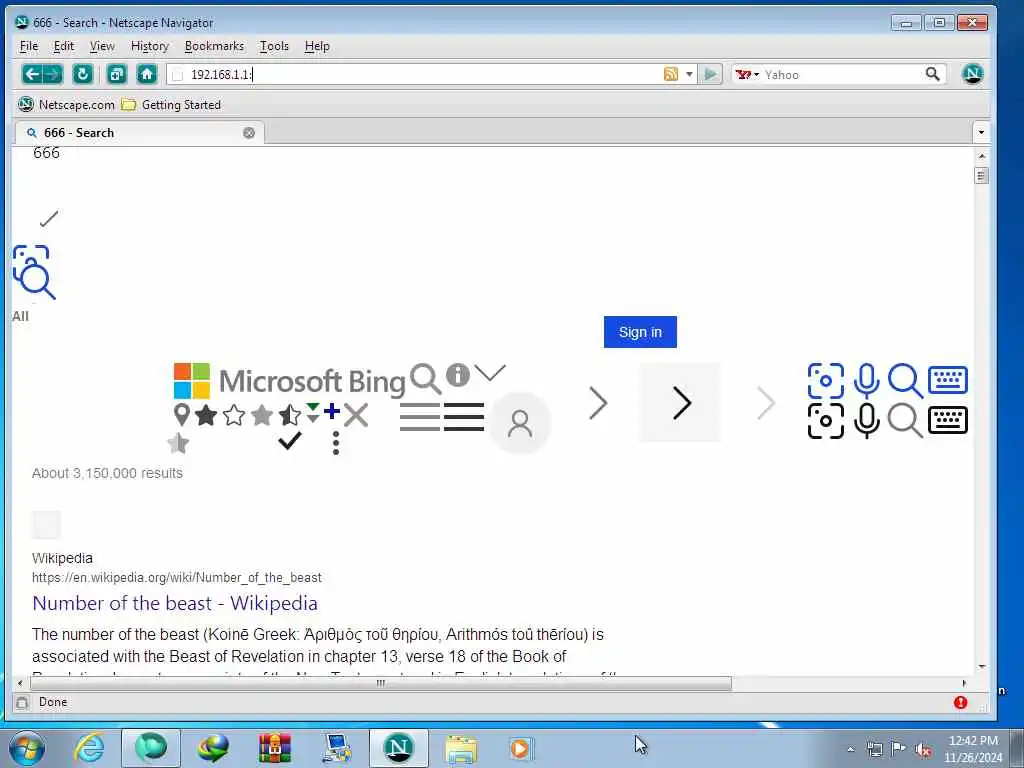This screenshot has width=1024, height=768.
Task: Click the vertical three-dots more icon
Action: pyautogui.click(x=336, y=443)
